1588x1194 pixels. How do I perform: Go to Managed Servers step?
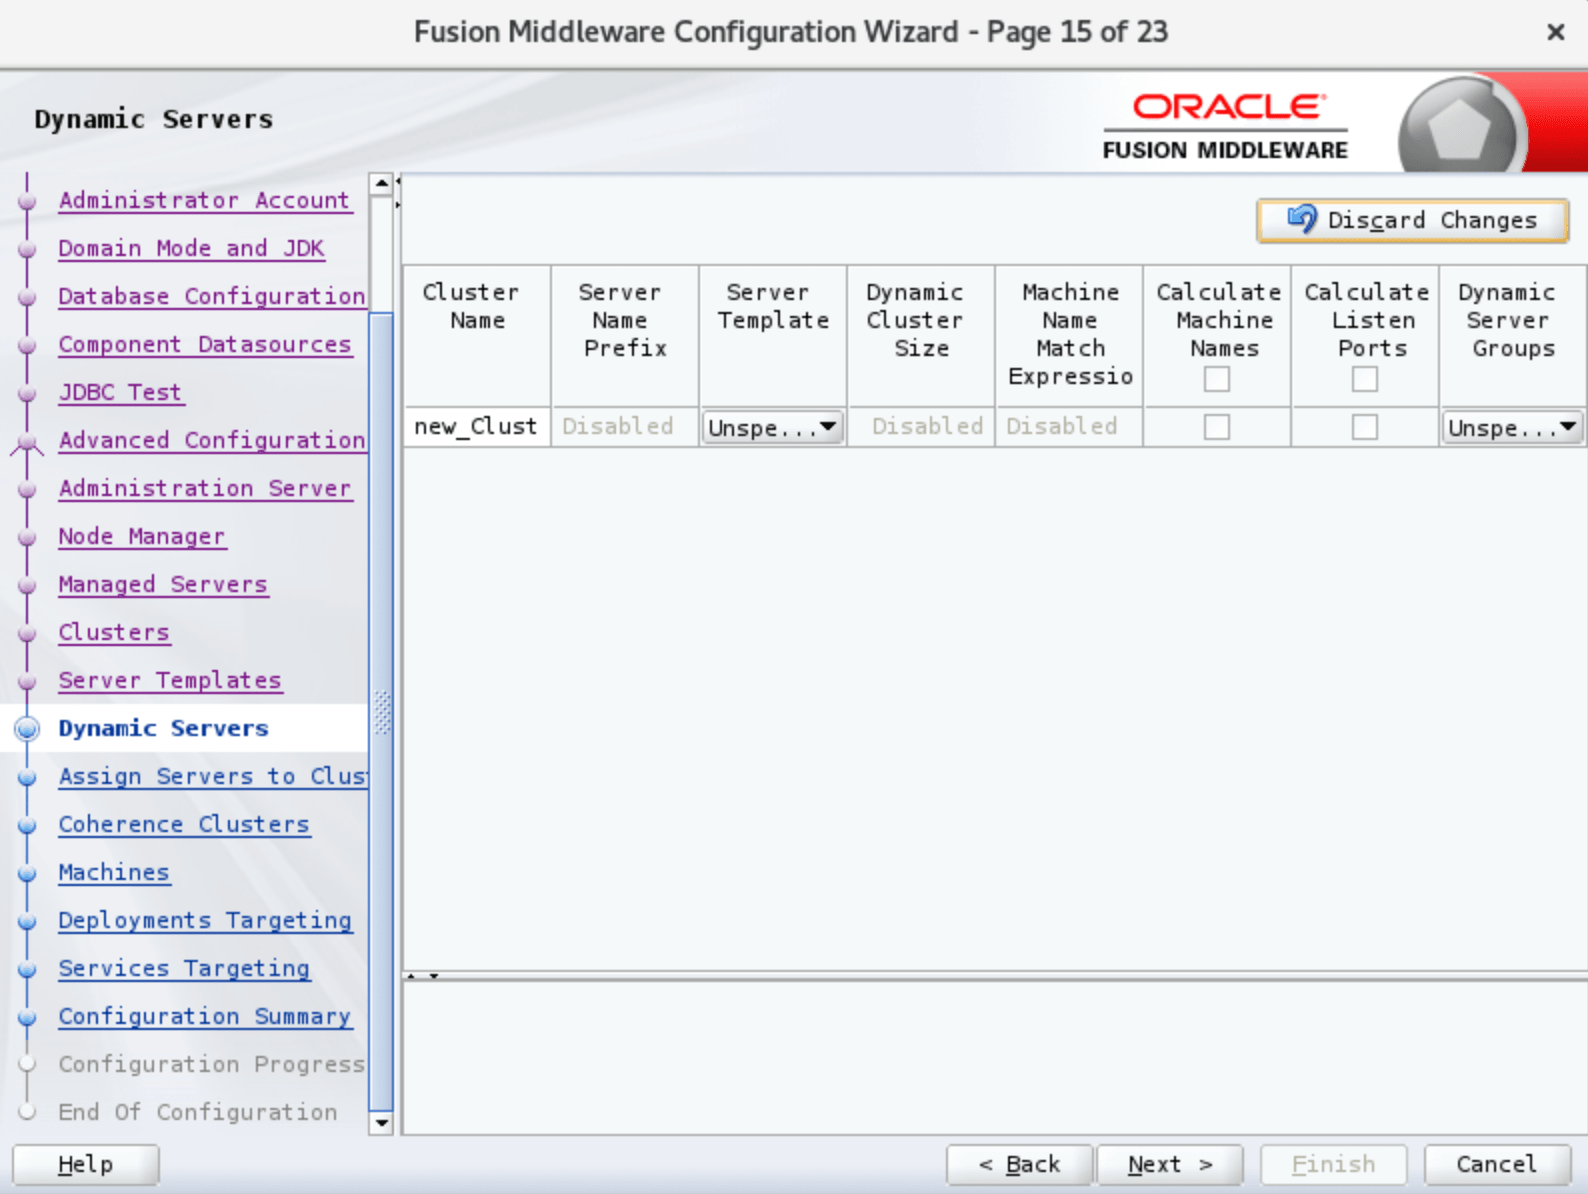click(x=163, y=584)
